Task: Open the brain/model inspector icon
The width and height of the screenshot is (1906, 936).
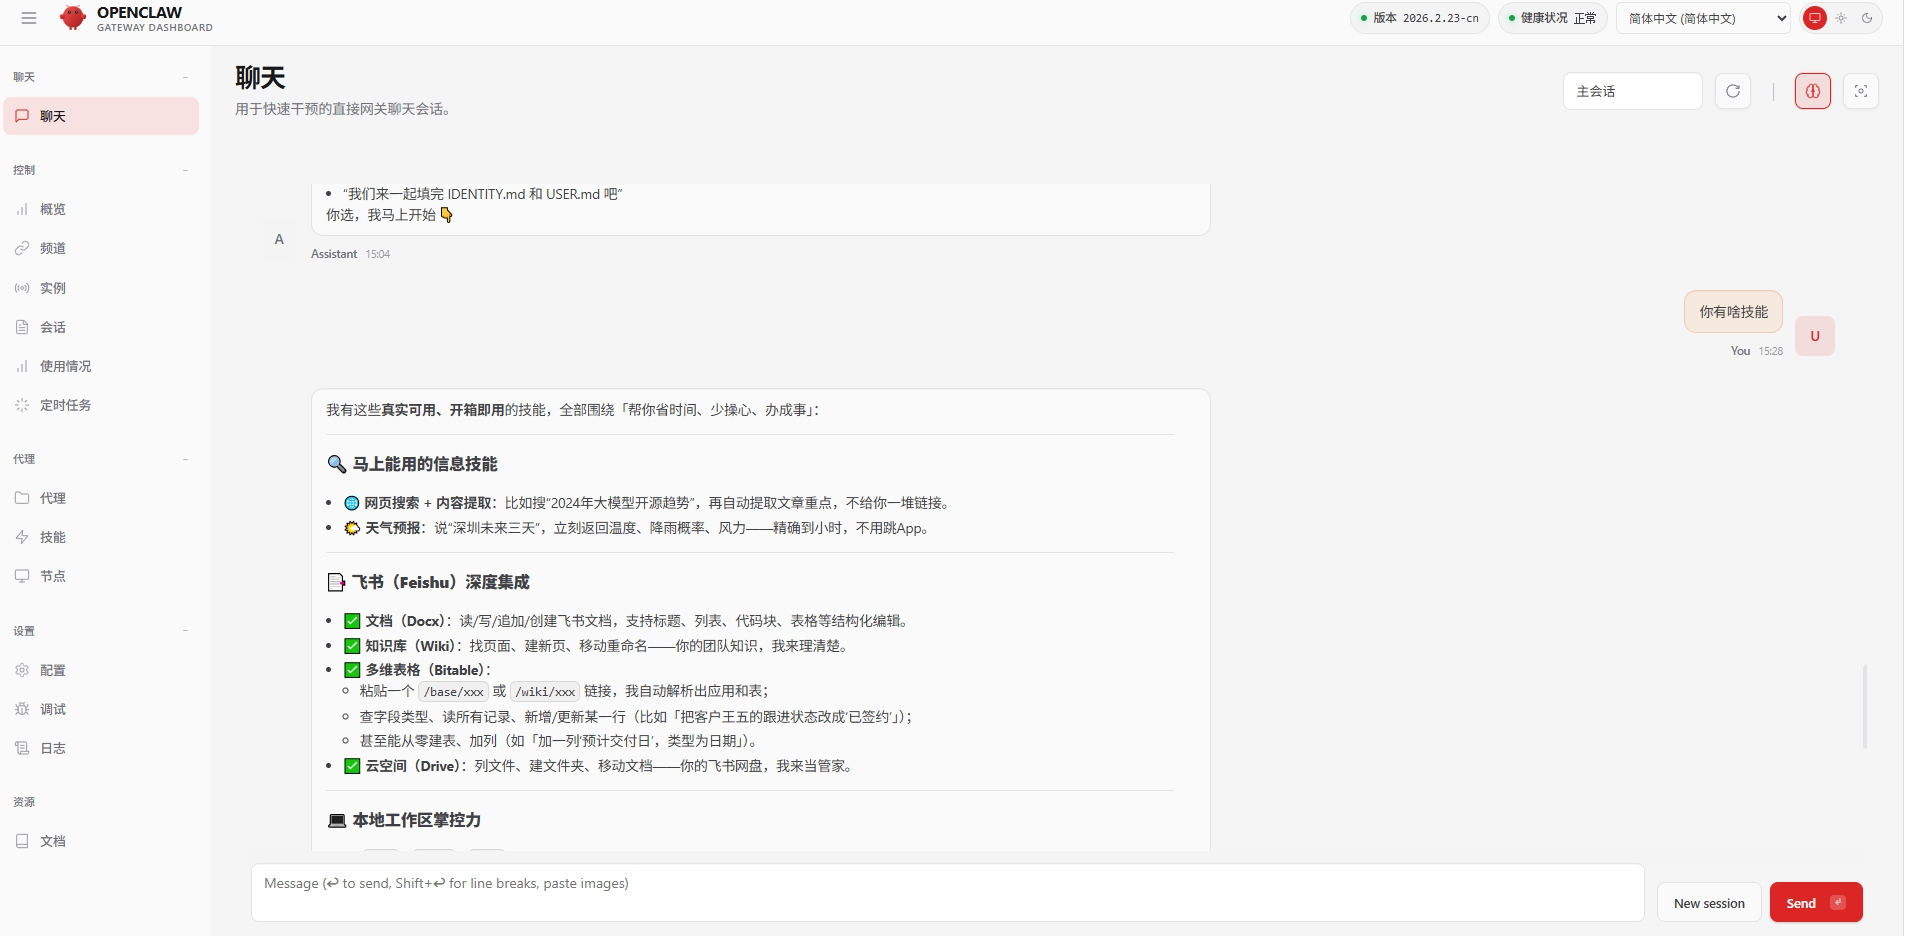Action: [1812, 90]
